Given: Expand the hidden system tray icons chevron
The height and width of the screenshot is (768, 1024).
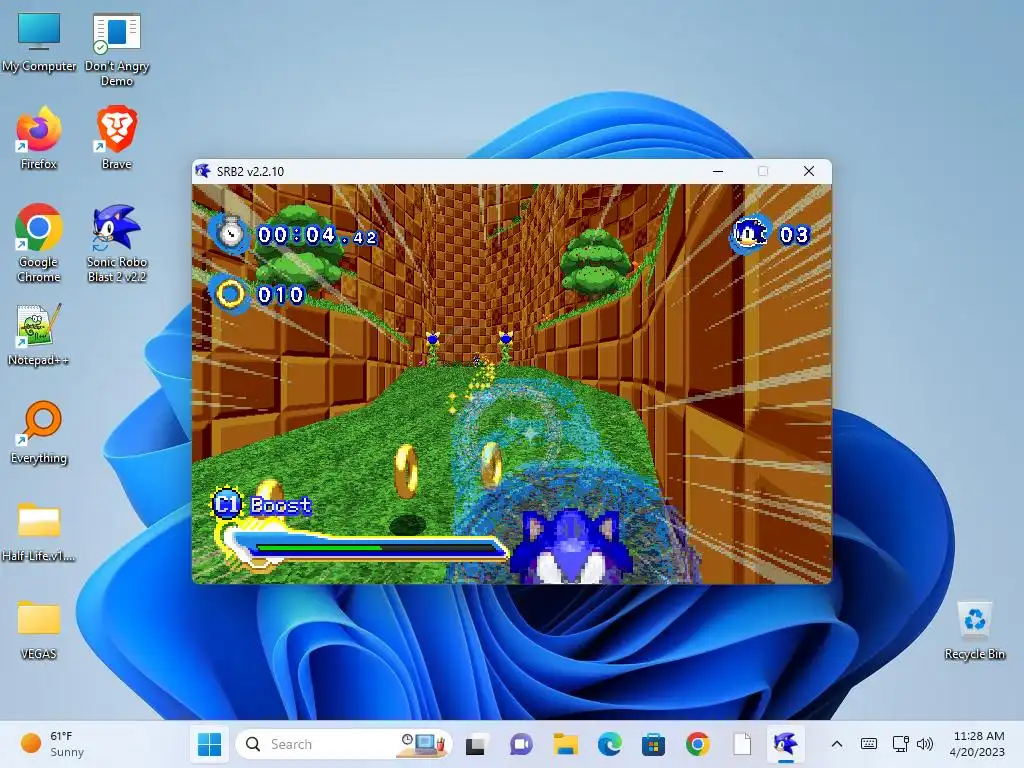Looking at the screenshot, I should click(x=837, y=744).
